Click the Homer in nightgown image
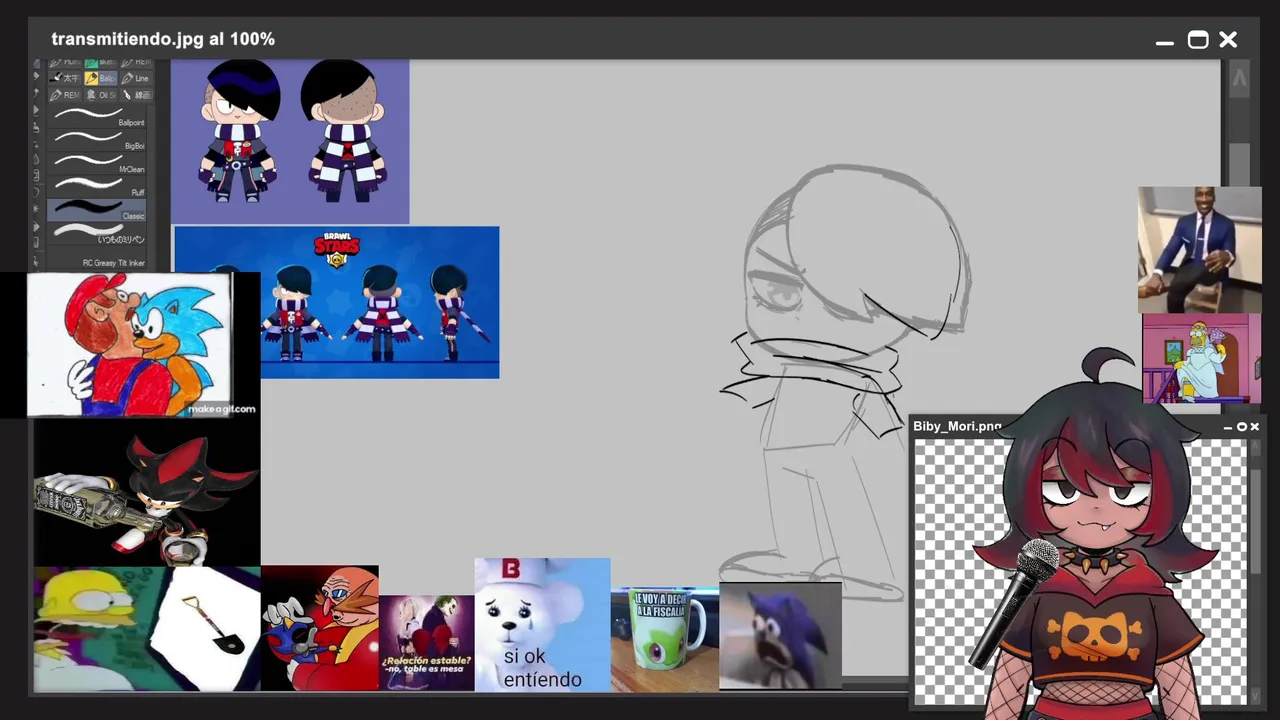 [1202, 359]
